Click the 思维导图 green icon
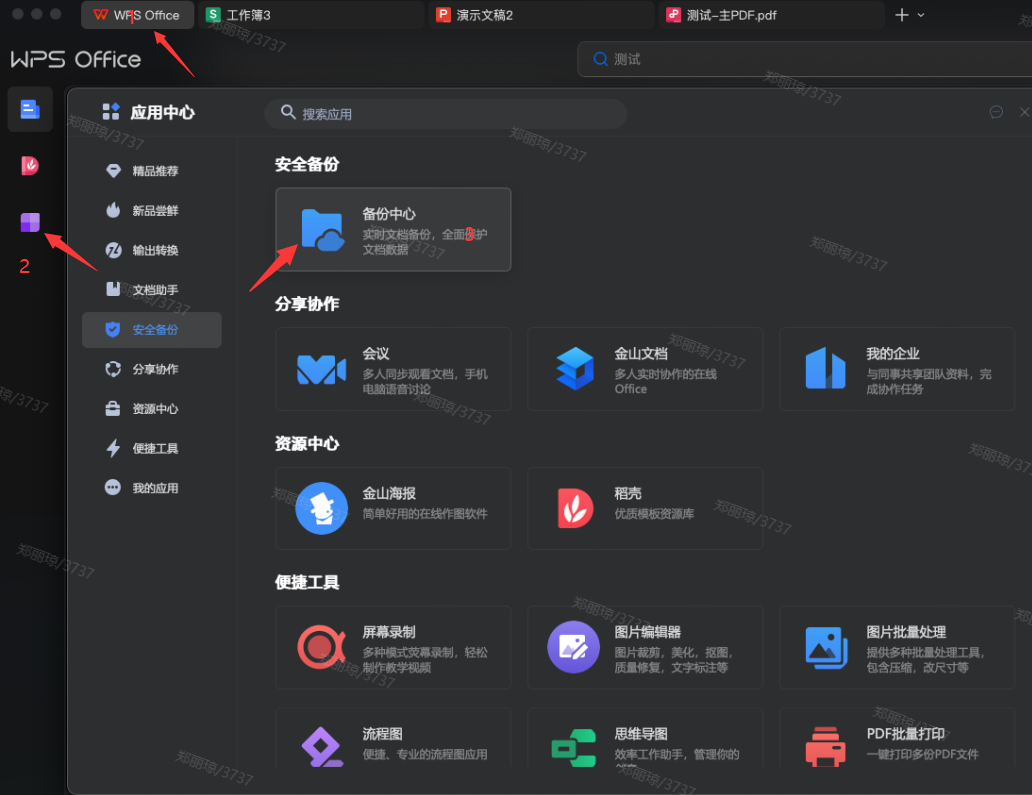This screenshot has width=1032, height=795. point(573,748)
